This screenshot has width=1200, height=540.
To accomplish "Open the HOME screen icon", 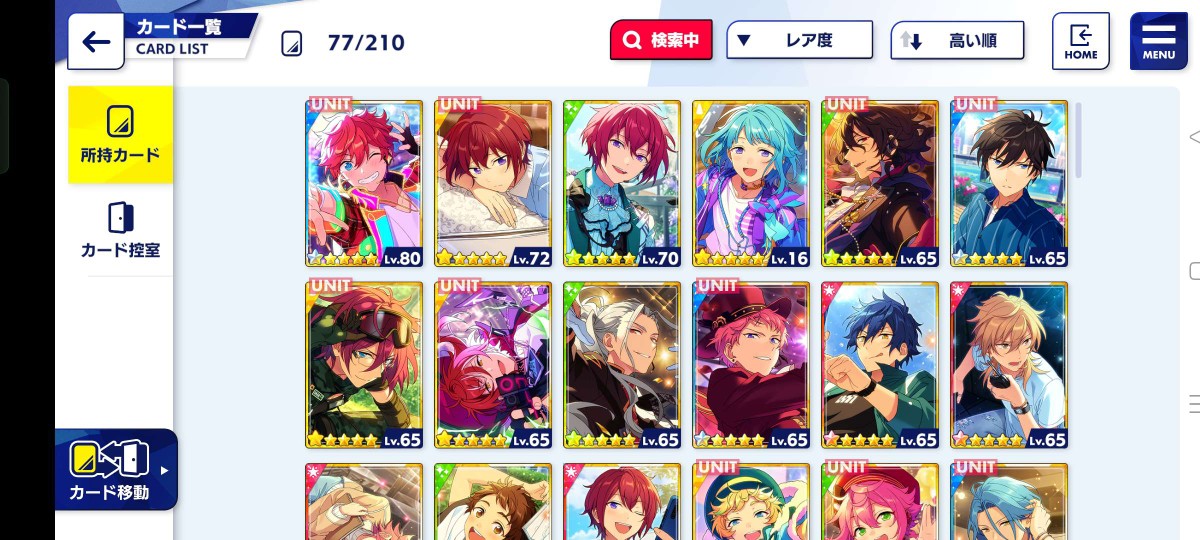I will (x=1080, y=41).
